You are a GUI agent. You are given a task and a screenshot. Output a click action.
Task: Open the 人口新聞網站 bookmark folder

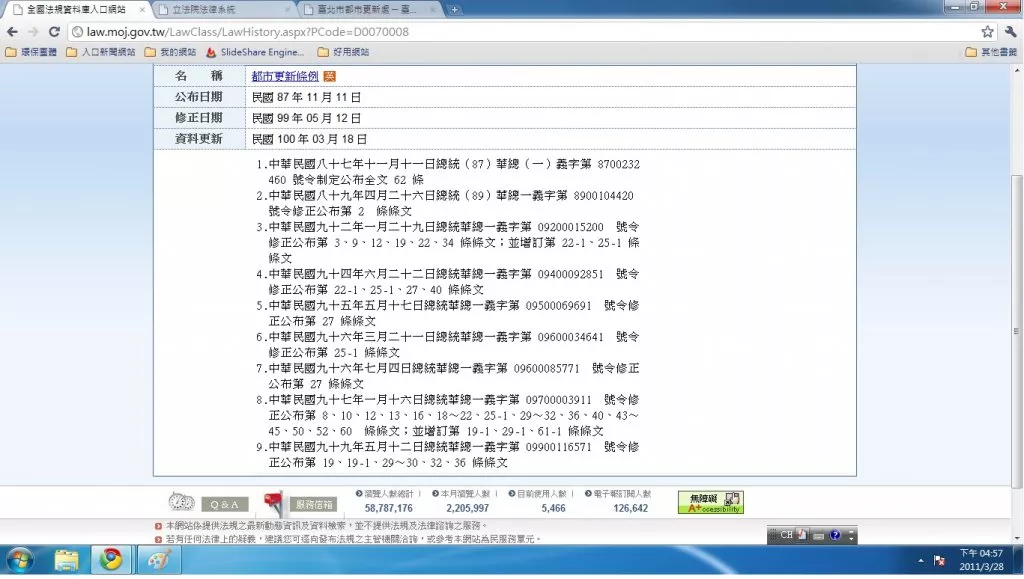[x=101, y=52]
